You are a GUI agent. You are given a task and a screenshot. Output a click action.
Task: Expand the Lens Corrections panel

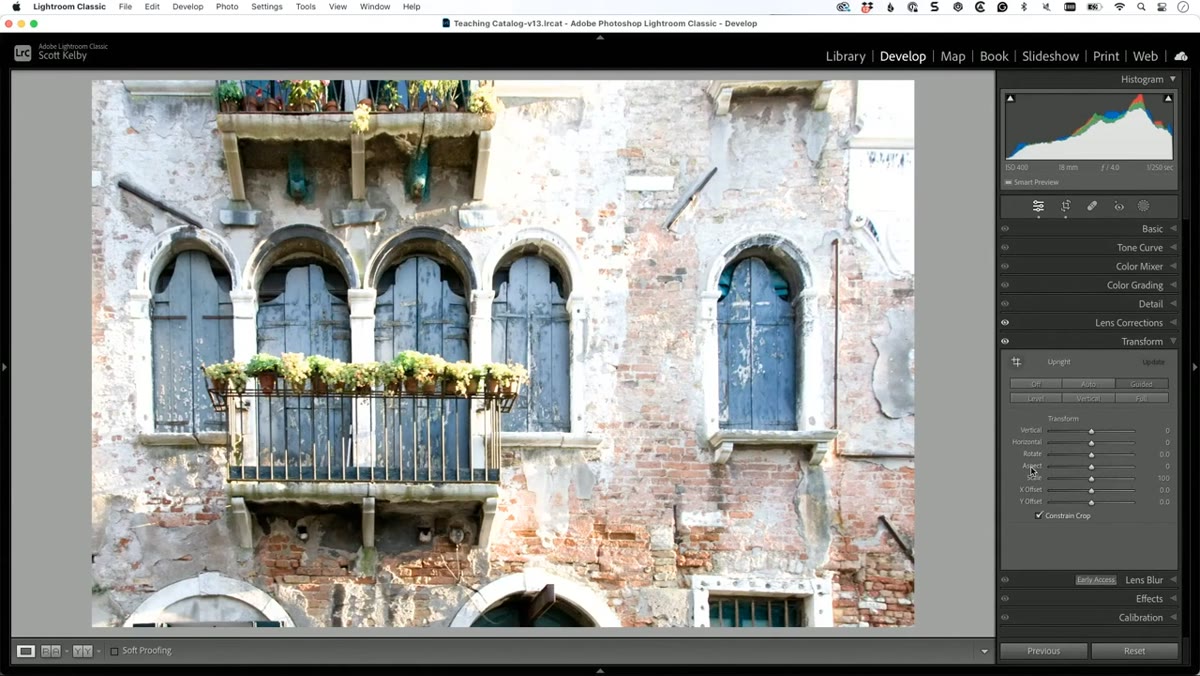tap(1173, 323)
